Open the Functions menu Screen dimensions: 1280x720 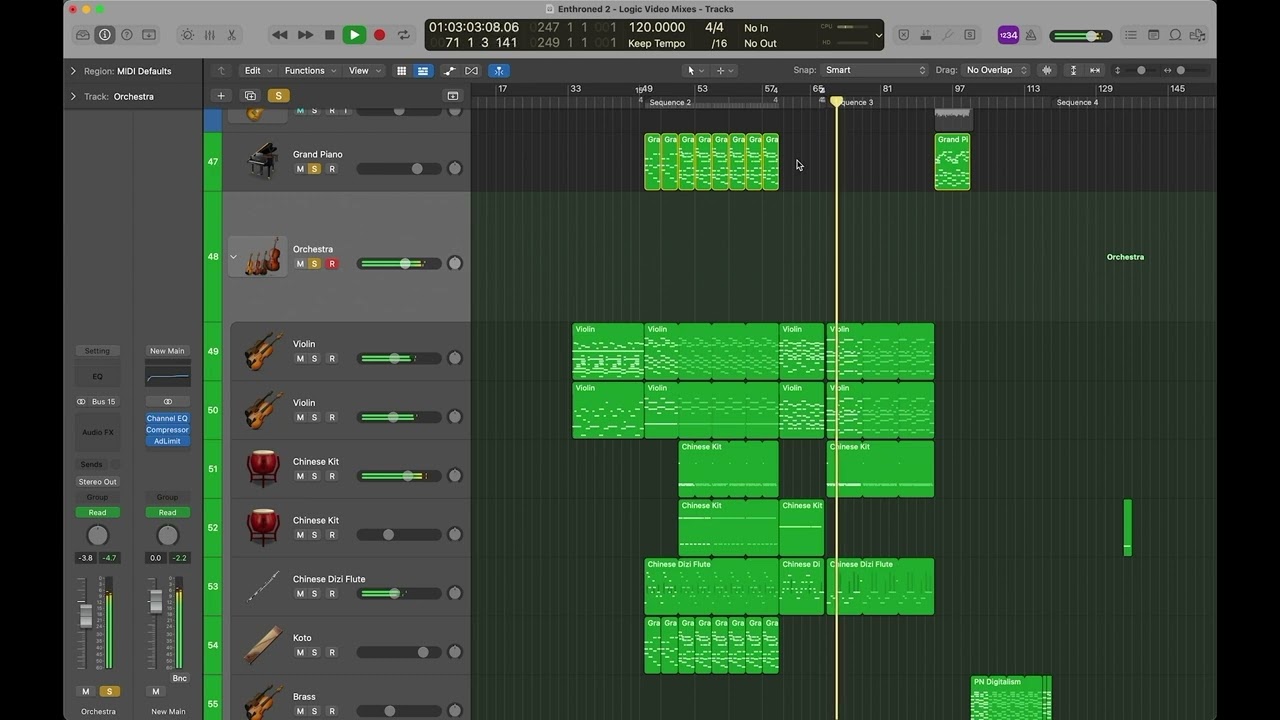tap(309, 71)
